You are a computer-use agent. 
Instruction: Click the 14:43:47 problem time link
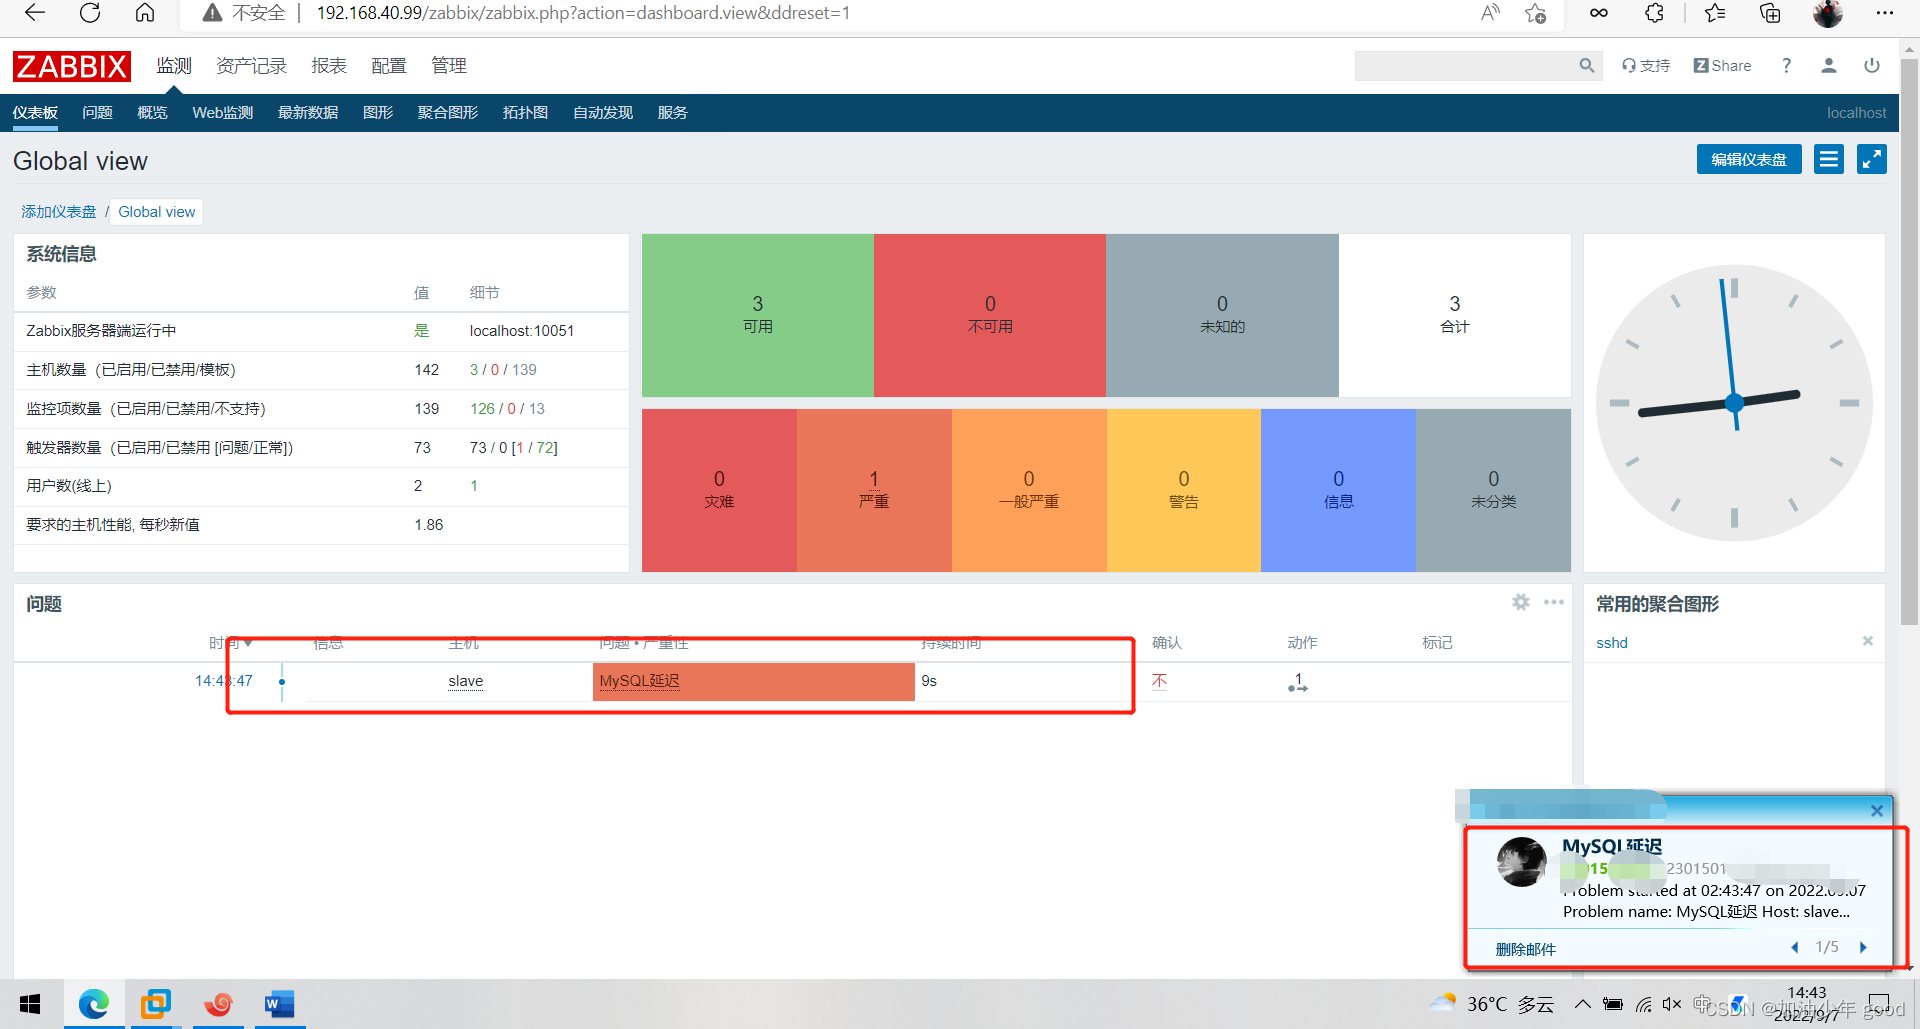(x=224, y=681)
